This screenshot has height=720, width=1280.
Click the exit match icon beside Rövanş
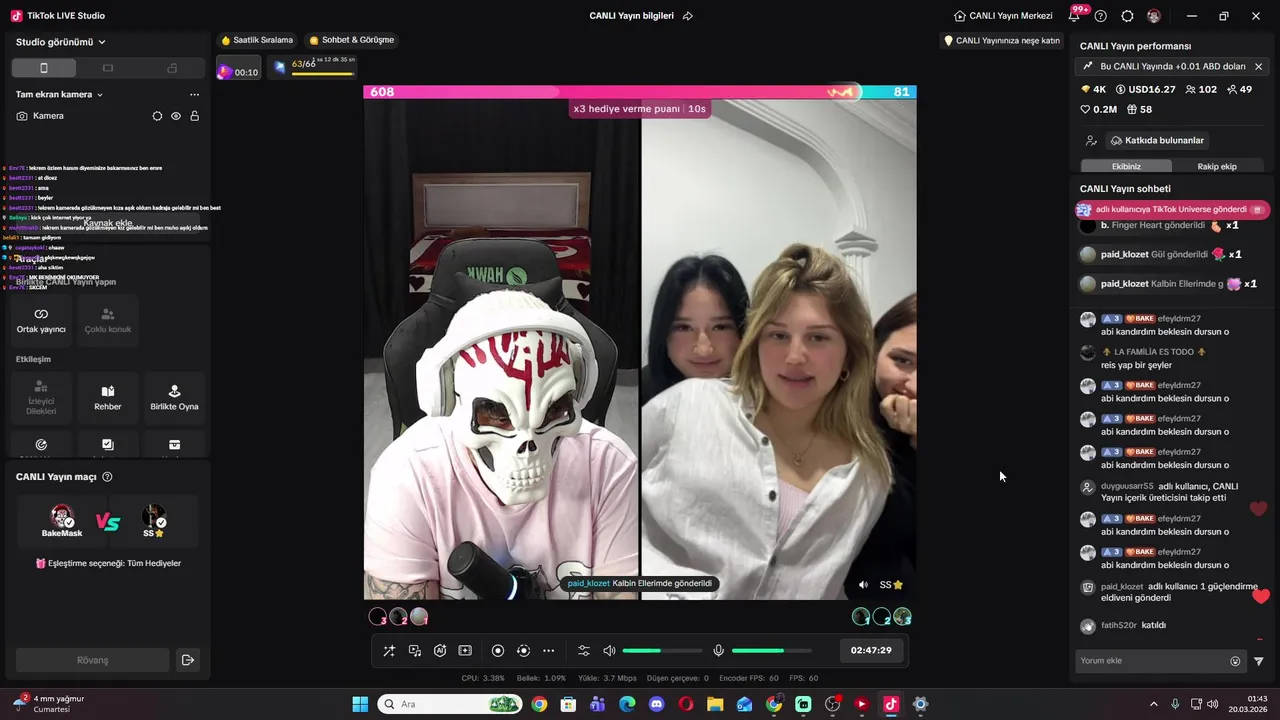pyautogui.click(x=187, y=660)
